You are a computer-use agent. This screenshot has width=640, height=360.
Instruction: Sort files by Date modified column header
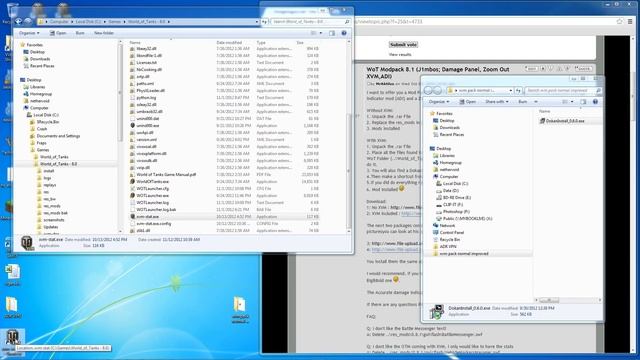tap(229, 42)
